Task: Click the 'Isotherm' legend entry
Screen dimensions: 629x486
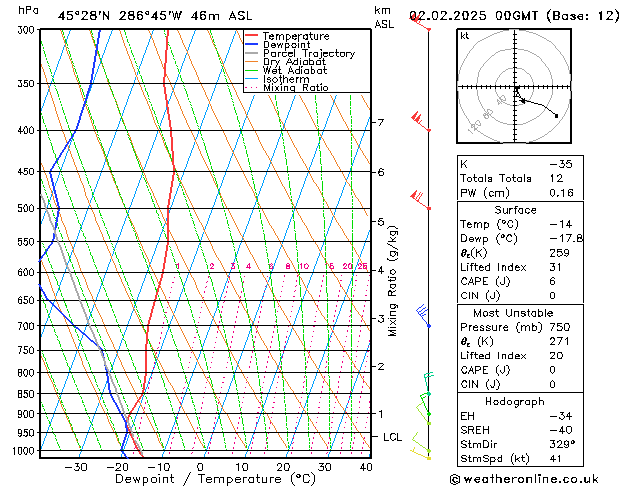Action: pos(277,79)
